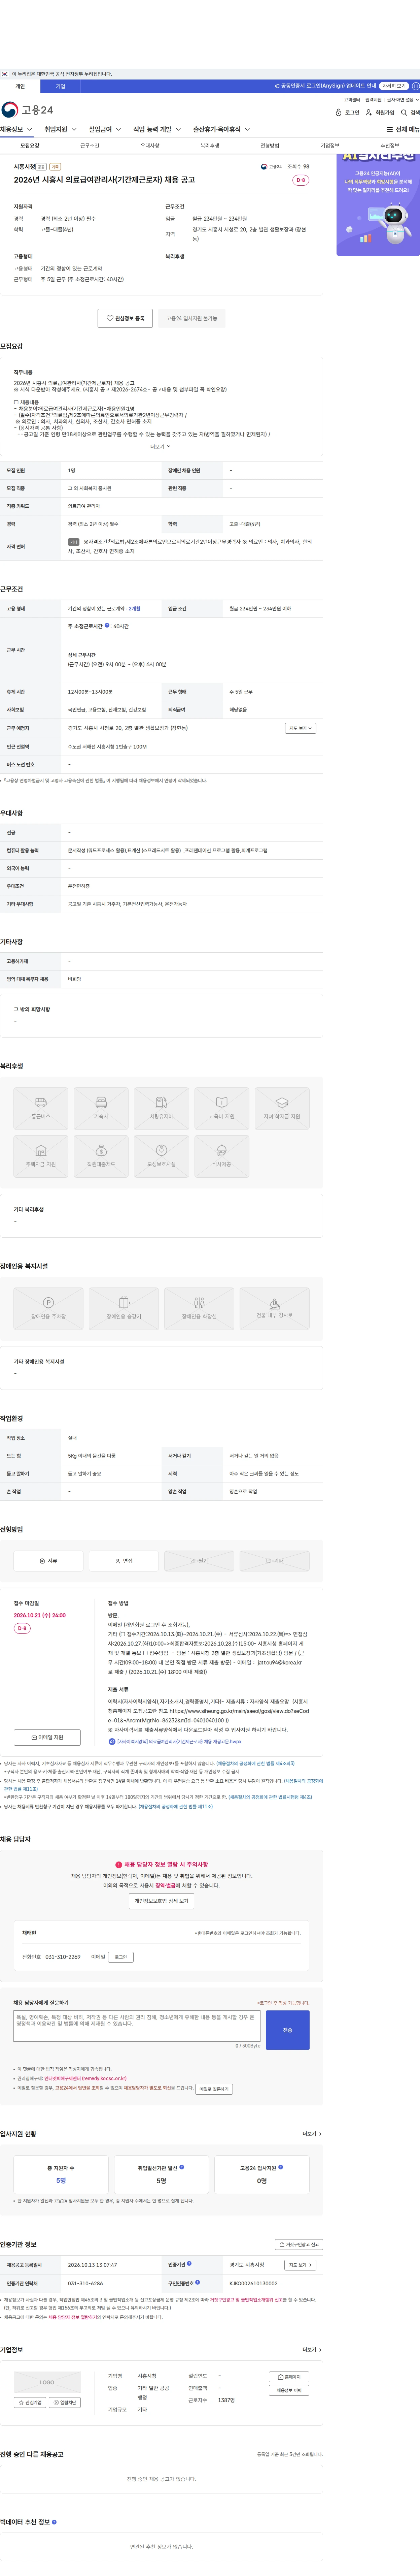Open 더보기 link next to 입사지원 현황

(312, 2134)
